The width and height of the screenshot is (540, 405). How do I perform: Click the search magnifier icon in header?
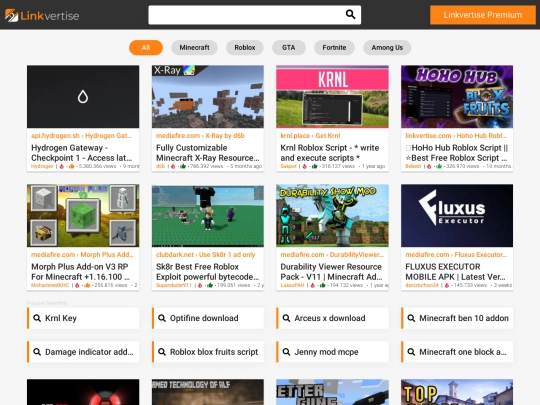pos(350,14)
